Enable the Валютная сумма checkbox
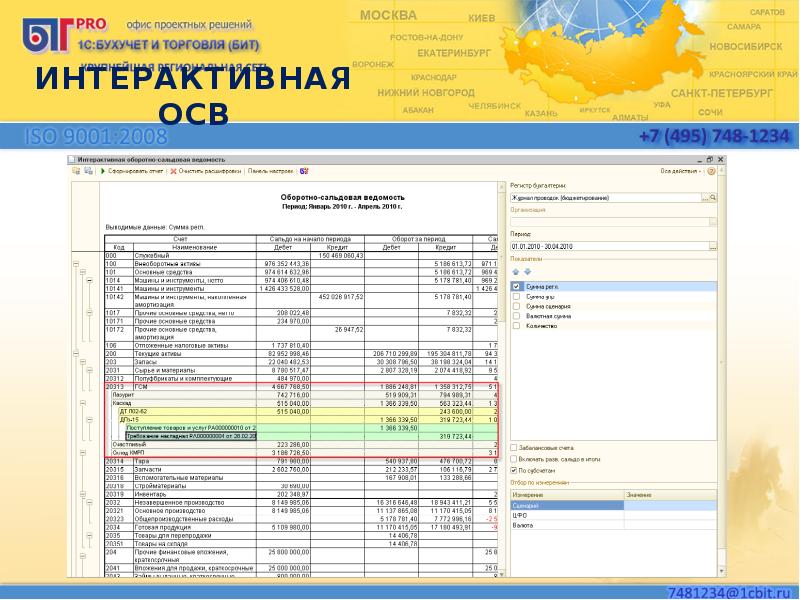 [516, 315]
